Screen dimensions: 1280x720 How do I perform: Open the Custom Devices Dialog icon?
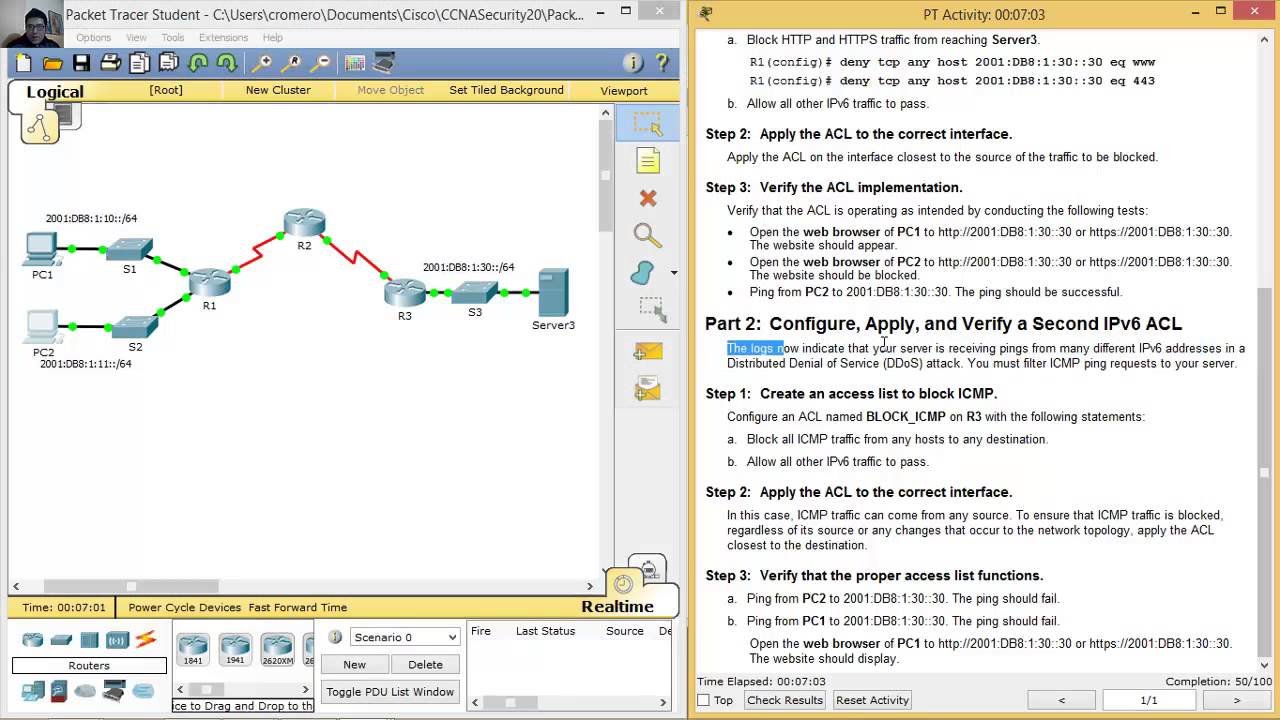[384, 63]
